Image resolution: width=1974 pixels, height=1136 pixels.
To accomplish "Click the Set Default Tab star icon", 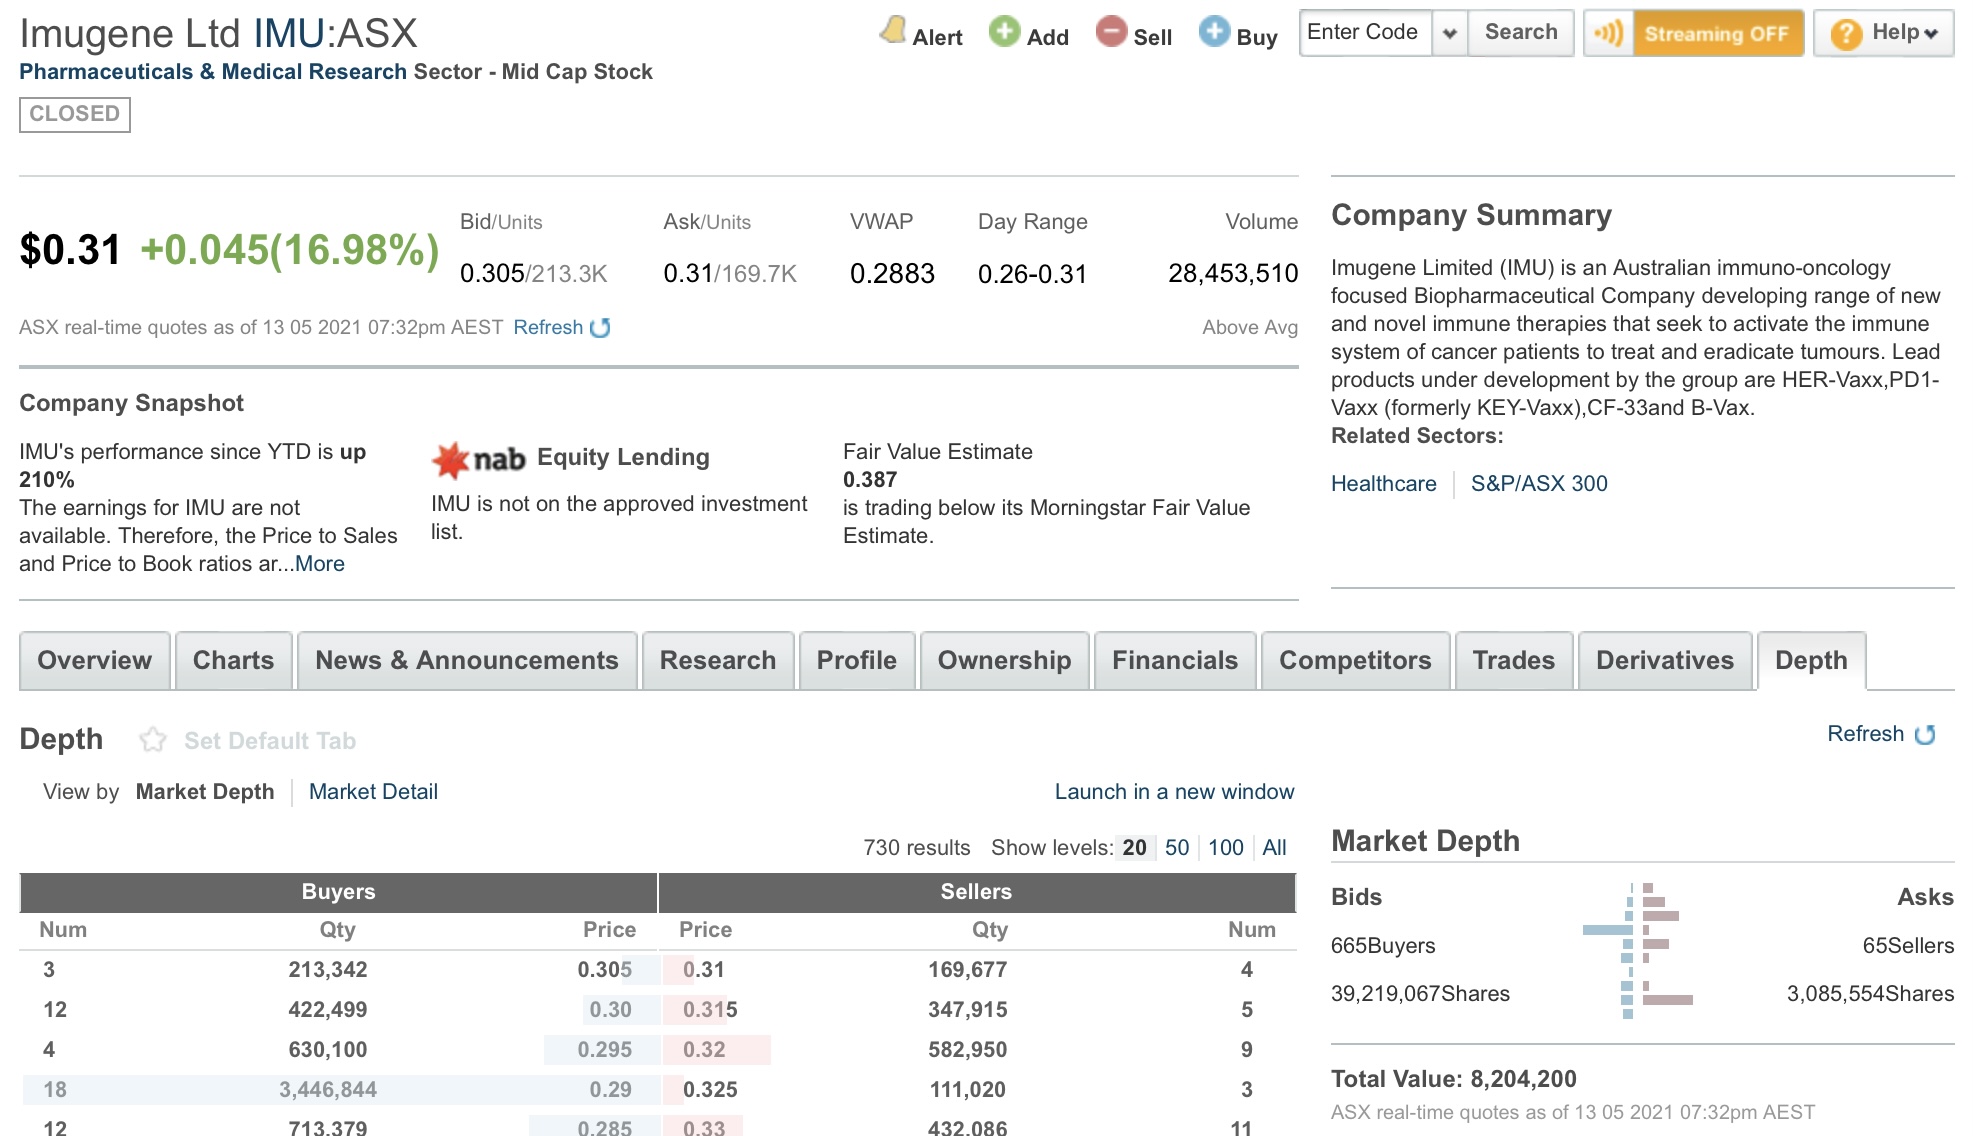I will [x=153, y=740].
